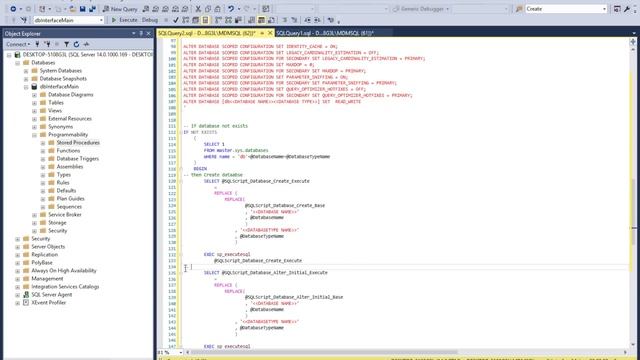Switch to the SQLQuery2.sql tab
Viewport: 640px width, 360px height.
tap(207, 33)
